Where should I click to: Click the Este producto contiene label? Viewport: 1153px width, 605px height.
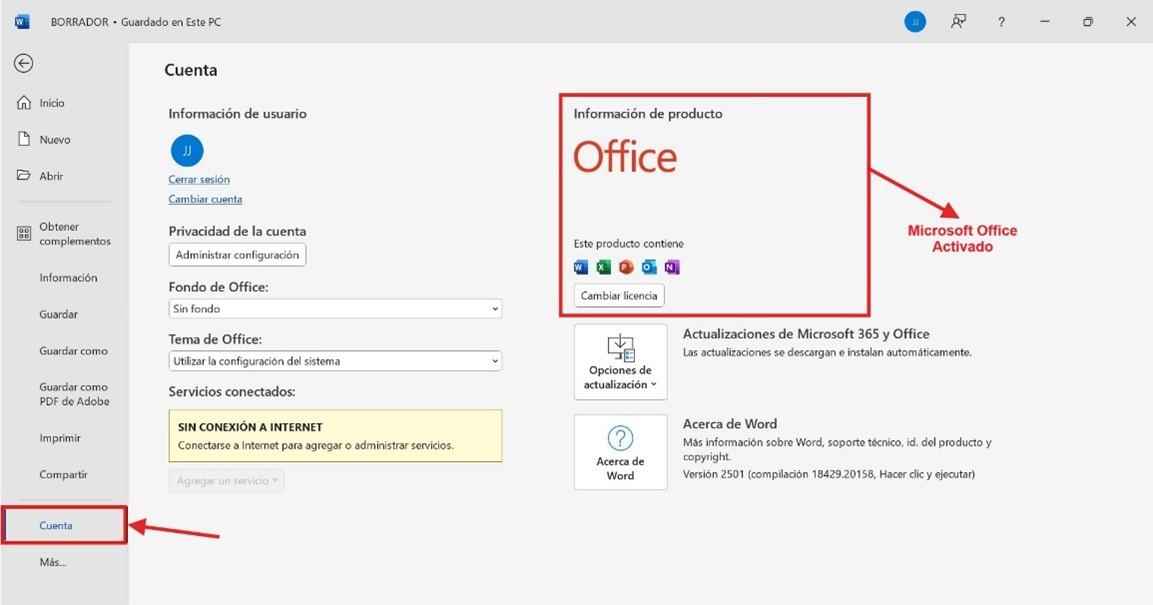pos(629,243)
